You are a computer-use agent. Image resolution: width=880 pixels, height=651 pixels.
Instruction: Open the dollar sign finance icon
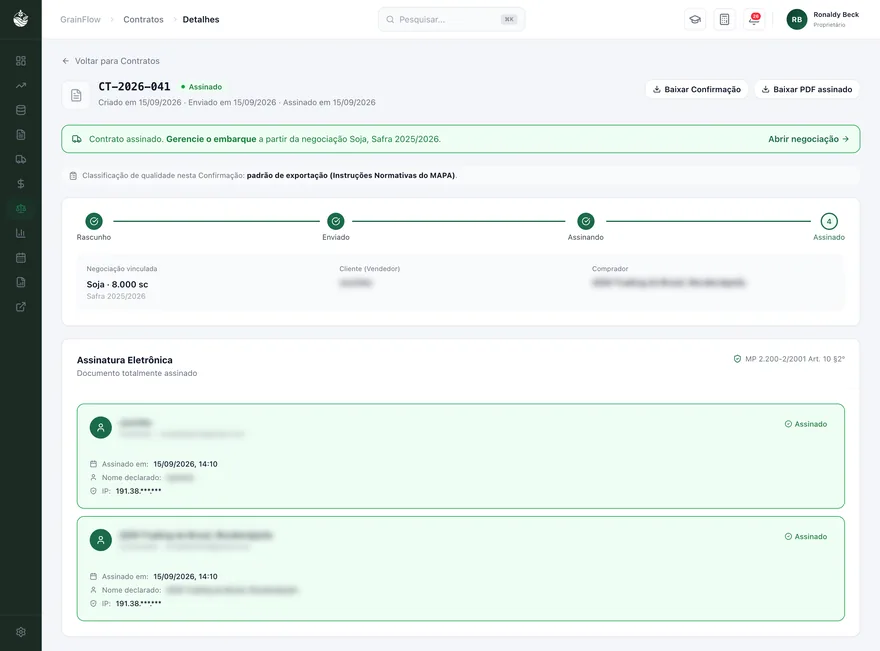(21, 184)
